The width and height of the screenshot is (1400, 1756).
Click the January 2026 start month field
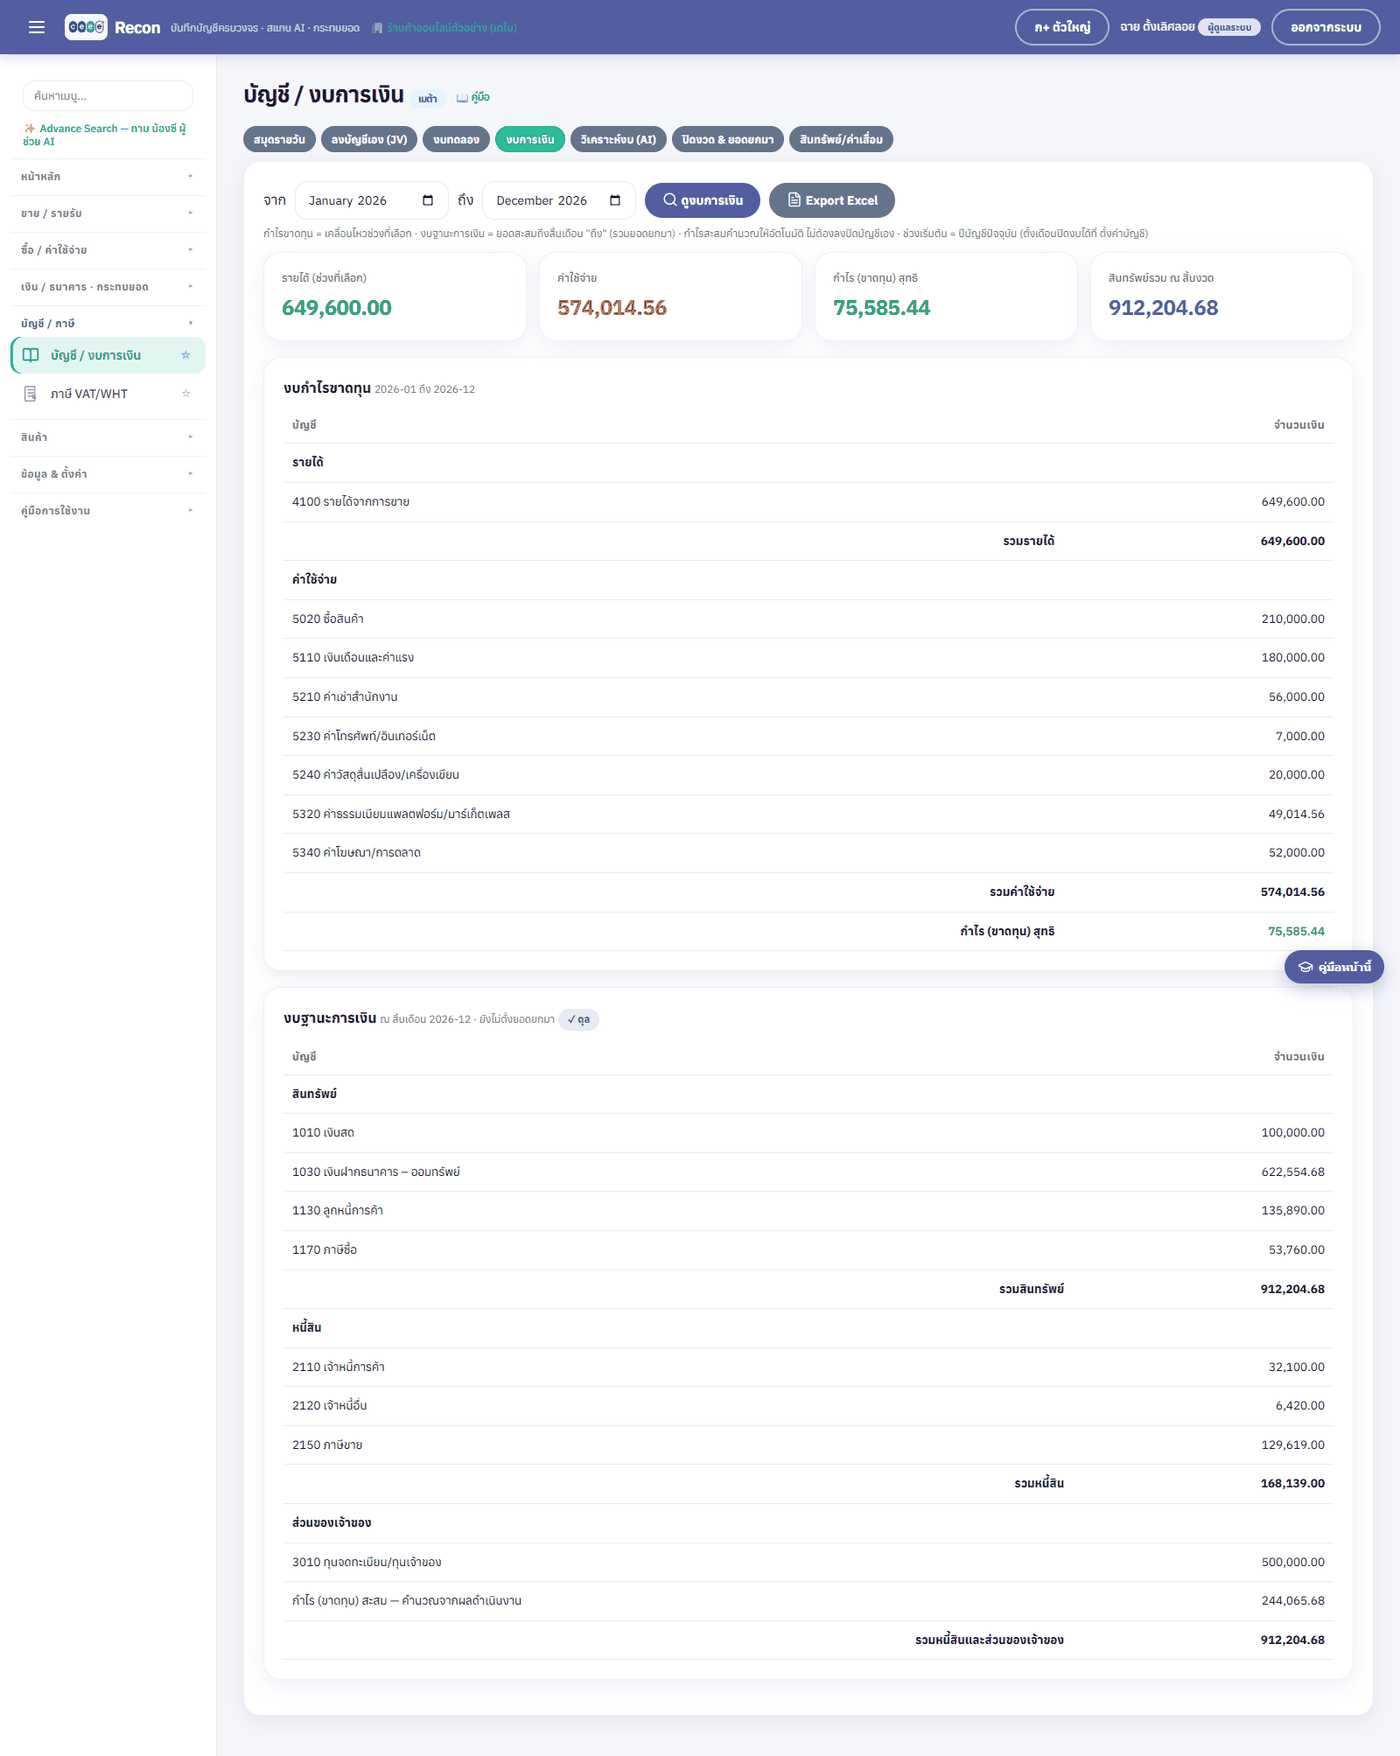tap(371, 200)
